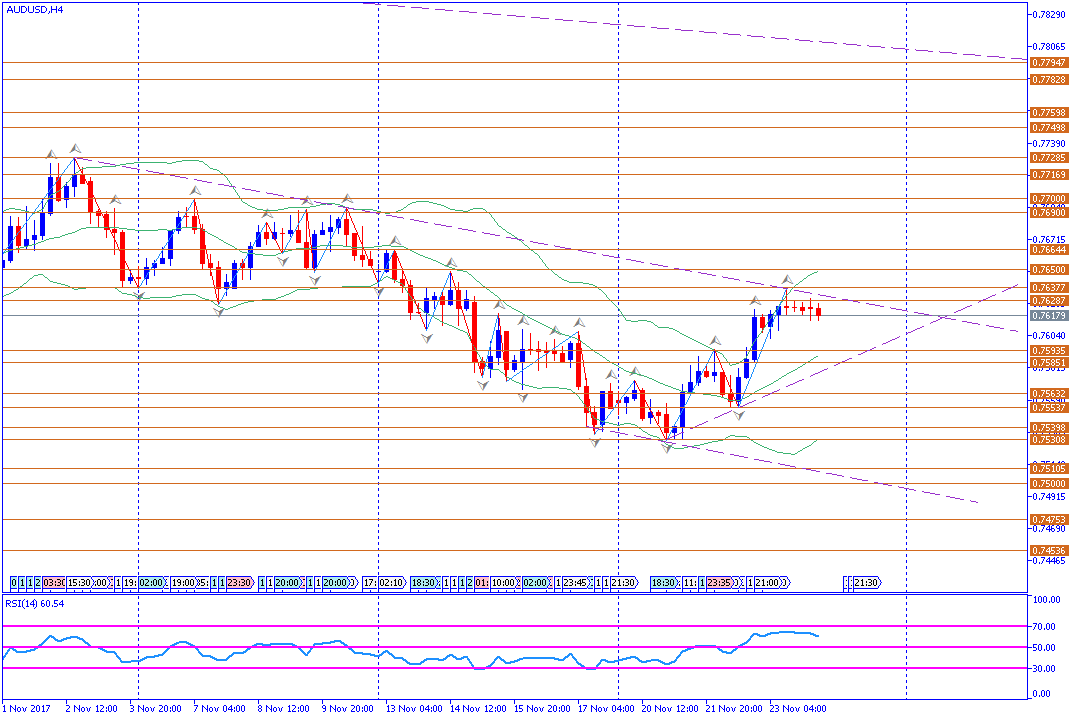This screenshot has height=720, width=1080.
Task: Click the 0.77000 level label
Action: (1049, 199)
